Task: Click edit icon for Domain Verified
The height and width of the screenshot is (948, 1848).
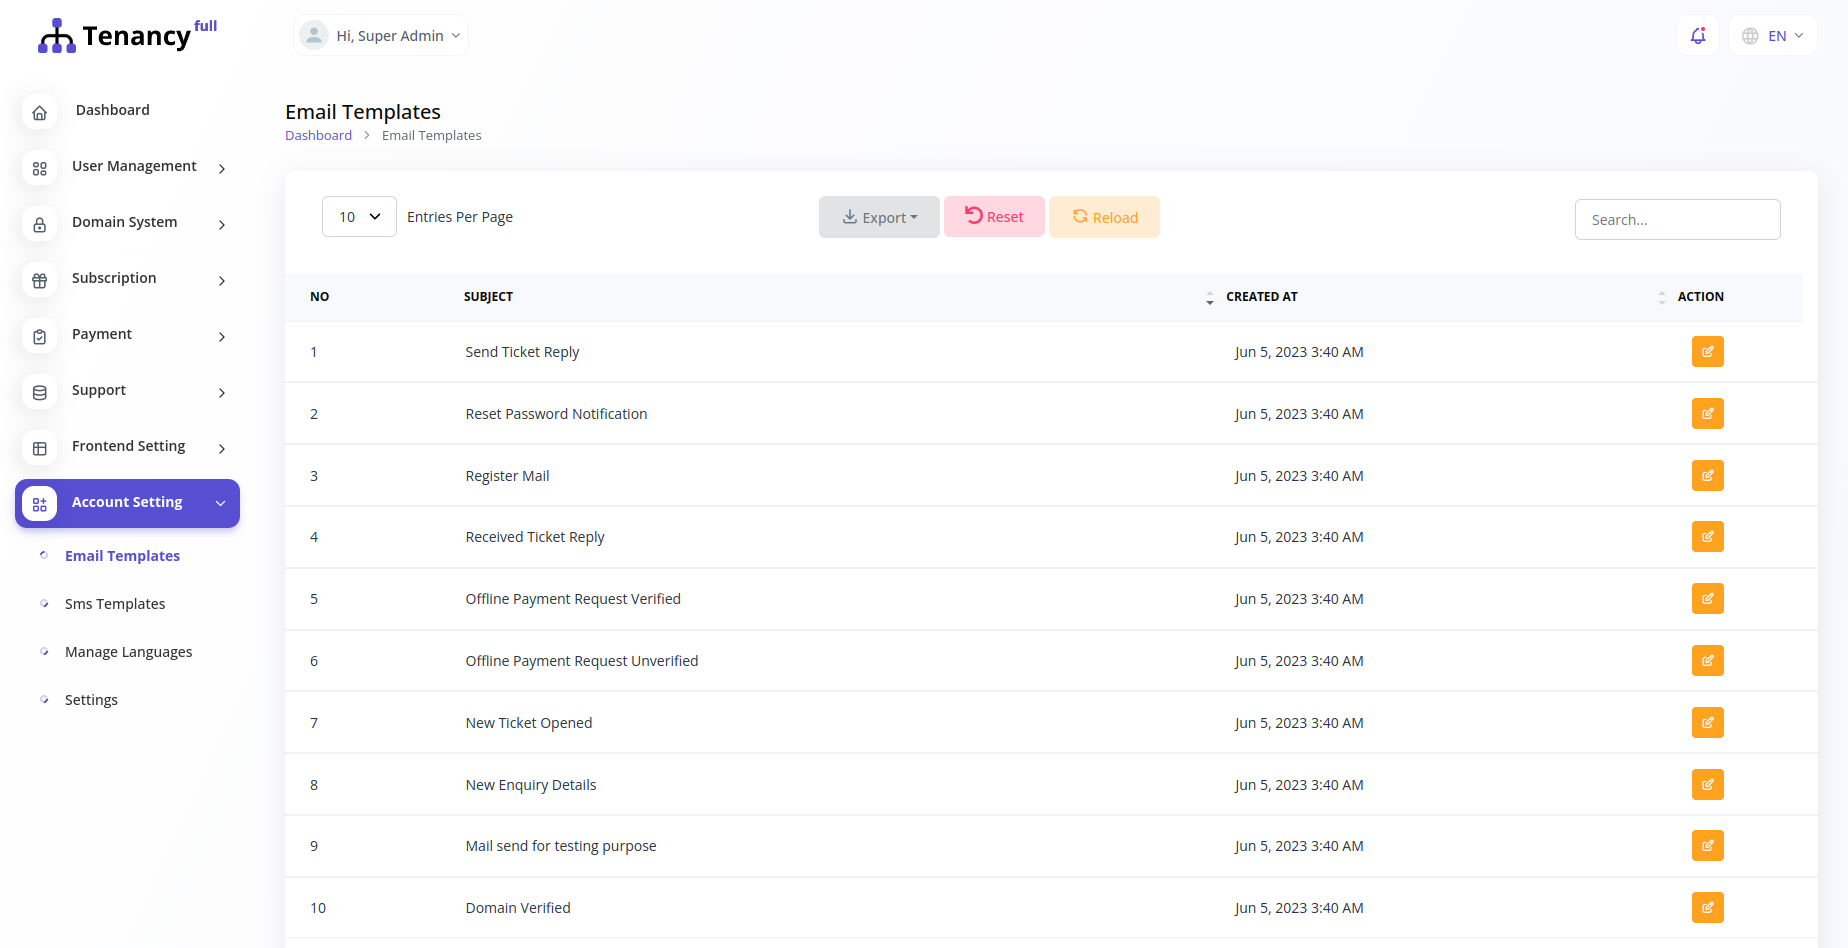Action: tap(1707, 908)
